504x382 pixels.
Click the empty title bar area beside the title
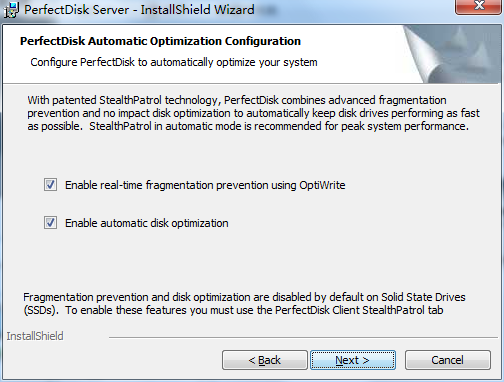[353, 10]
